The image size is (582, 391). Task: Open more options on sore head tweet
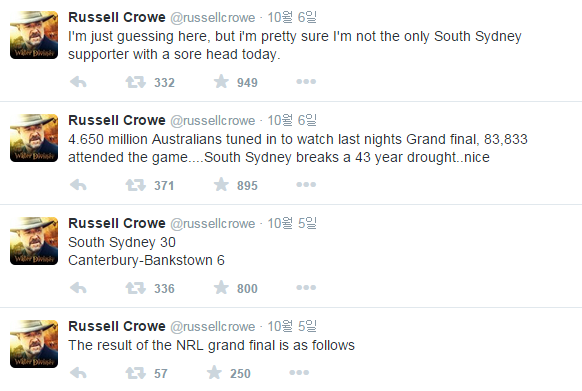[x=306, y=82]
